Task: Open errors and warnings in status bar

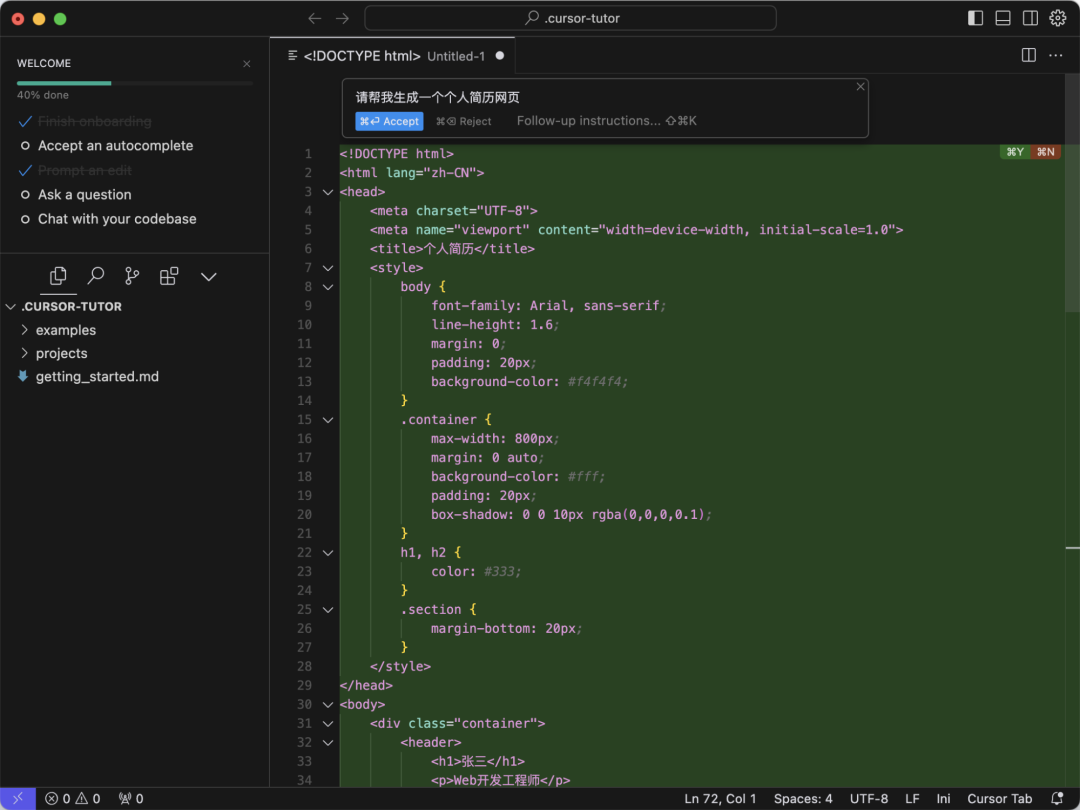Action: [72, 799]
